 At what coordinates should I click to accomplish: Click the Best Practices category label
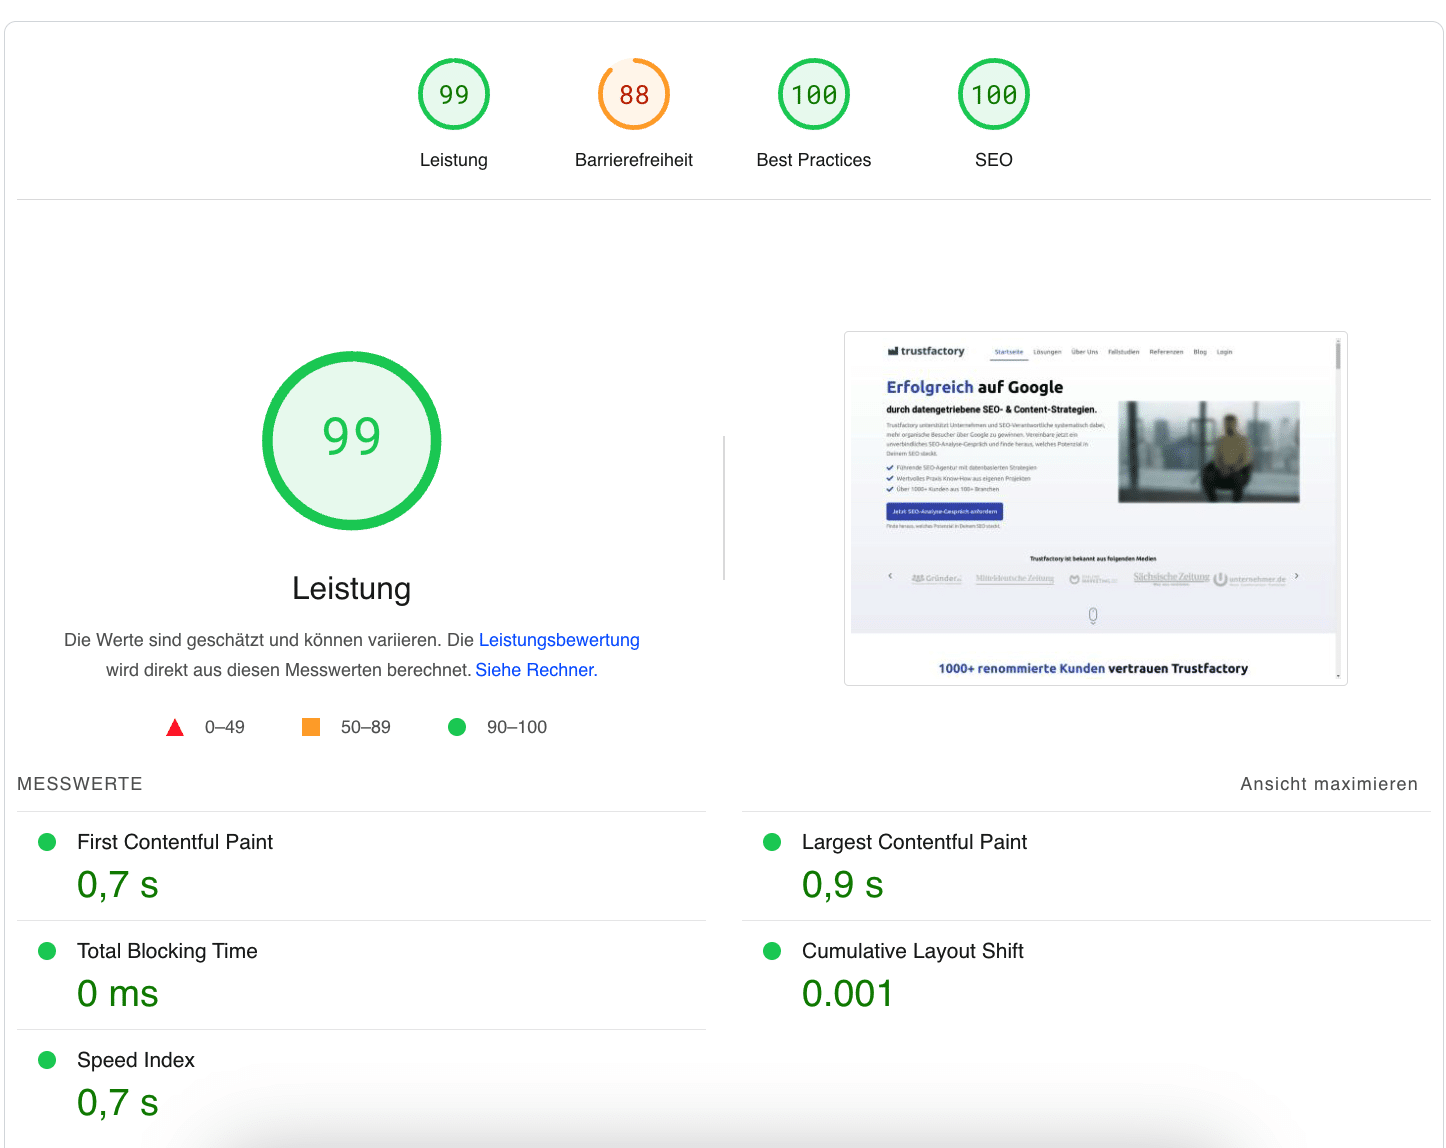(813, 160)
